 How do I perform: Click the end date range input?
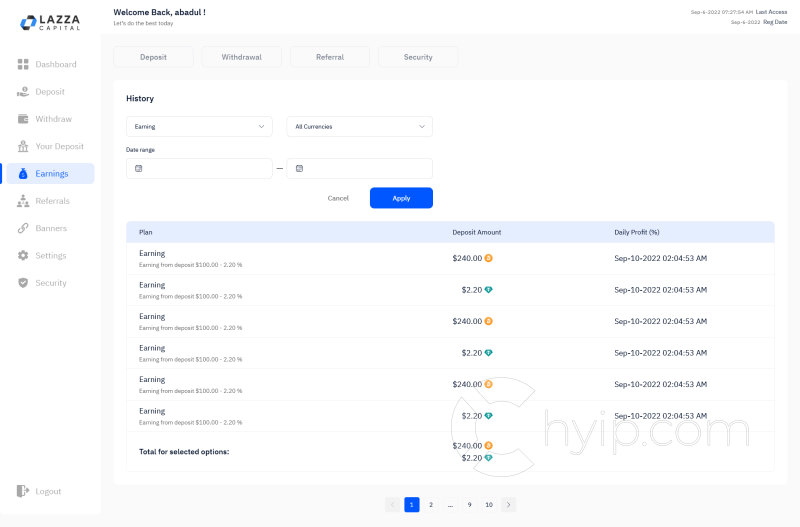pyautogui.click(x=360, y=168)
